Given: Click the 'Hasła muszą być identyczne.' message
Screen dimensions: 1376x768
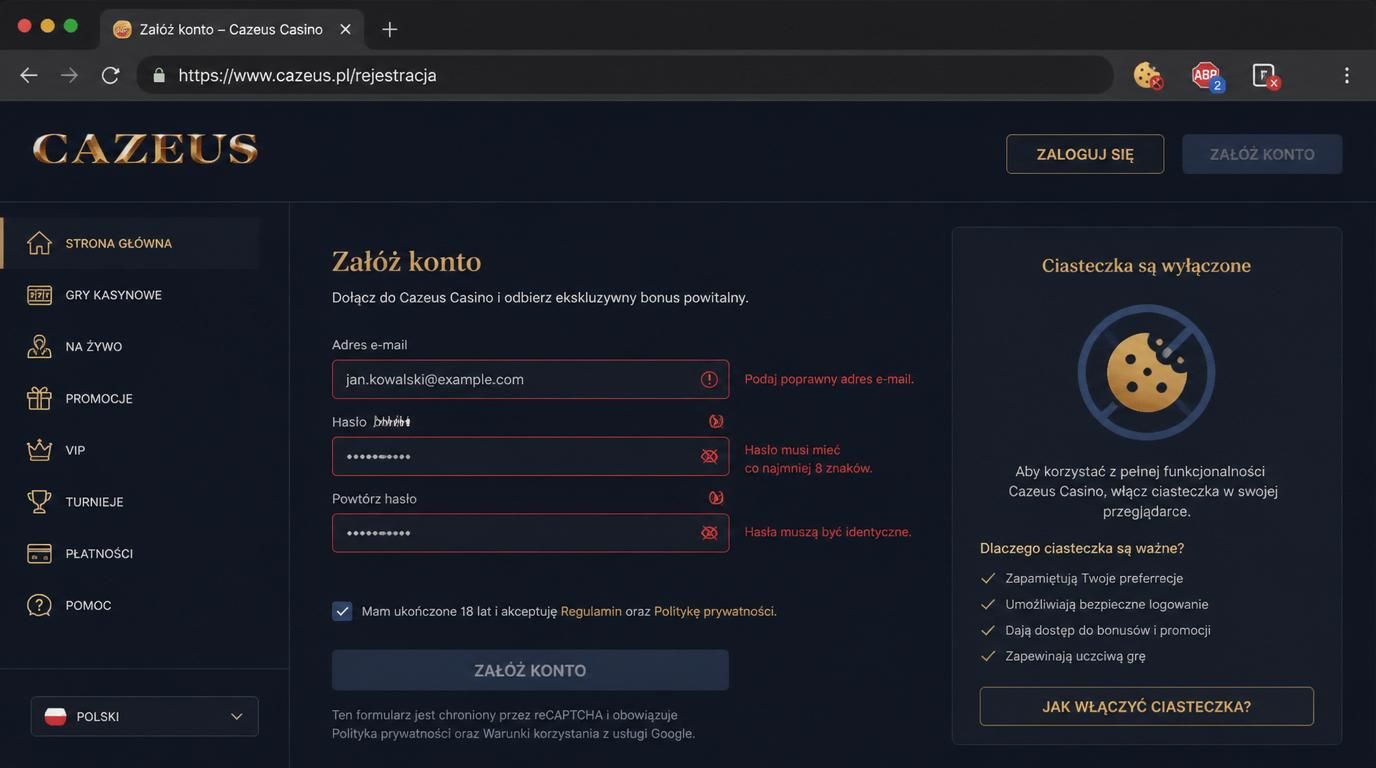Looking at the screenshot, I should click(x=828, y=532).
